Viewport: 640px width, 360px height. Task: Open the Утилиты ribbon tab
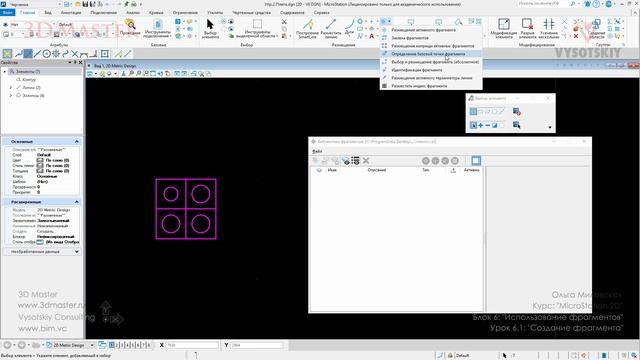(x=215, y=13)
